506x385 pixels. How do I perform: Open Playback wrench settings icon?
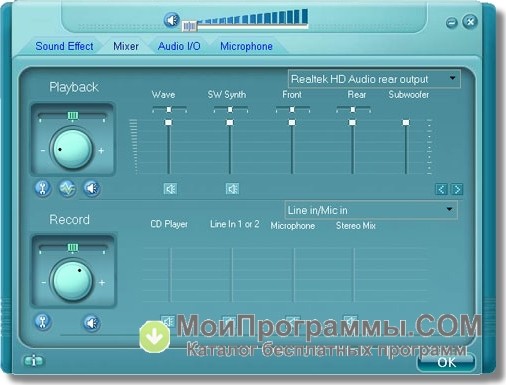pos(43,188)
